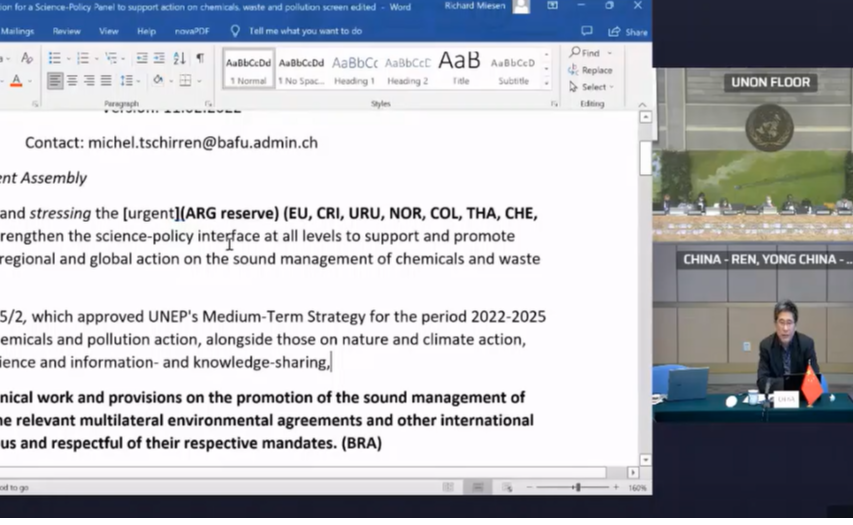Toggle Show/Hide paragraph marks
The width and height of the screenshot is (853, 525).
point(200,58)
